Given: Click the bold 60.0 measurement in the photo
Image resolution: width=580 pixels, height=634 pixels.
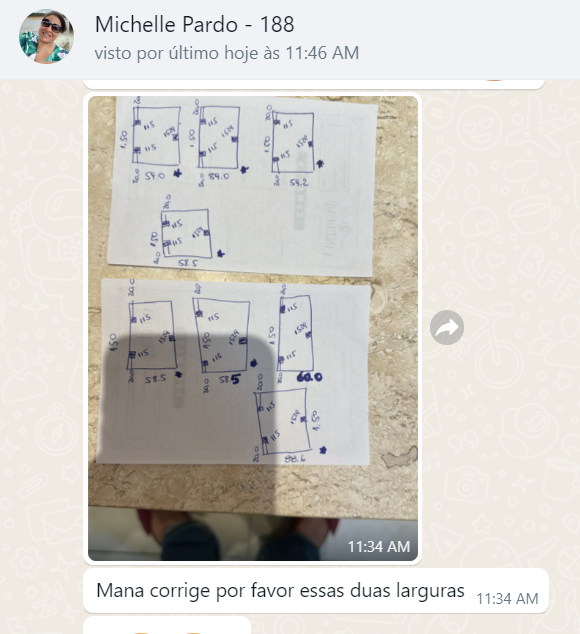Looking at the screenshot, I should 309,377.
